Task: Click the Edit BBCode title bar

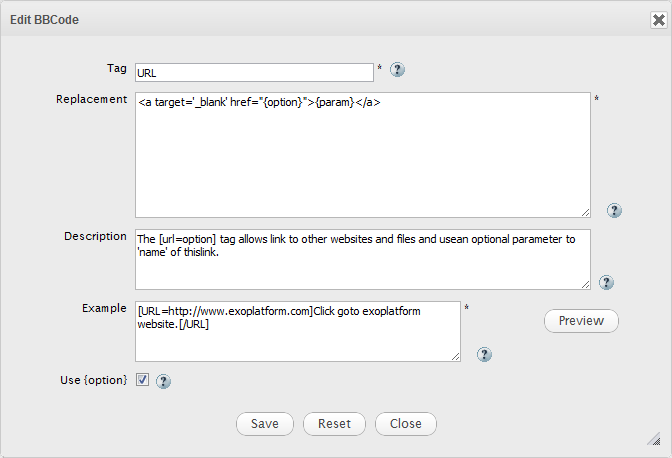Action: [300, 19]
